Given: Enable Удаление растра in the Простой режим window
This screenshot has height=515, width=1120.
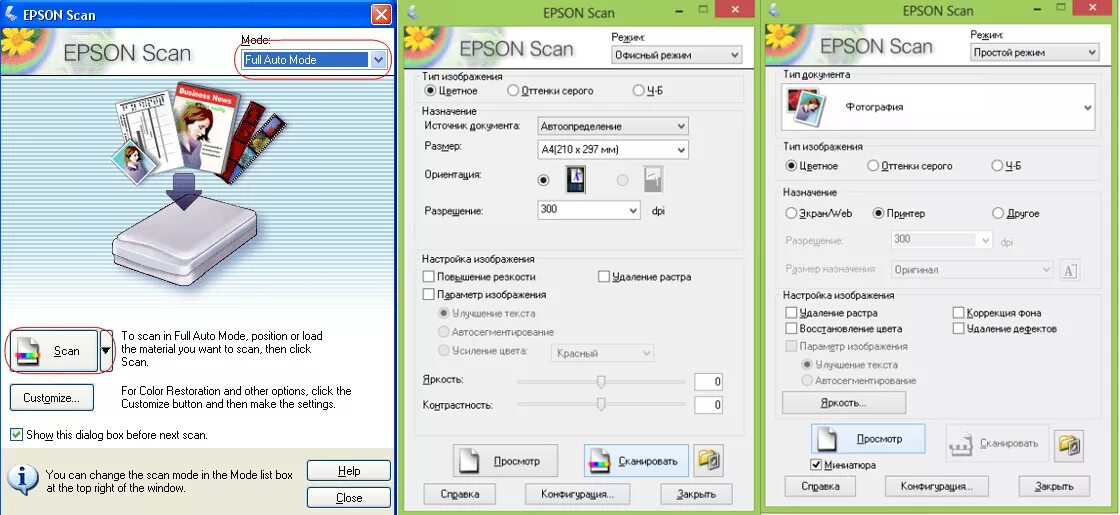Looking at the screenshot, I should (x=791, y=312).
